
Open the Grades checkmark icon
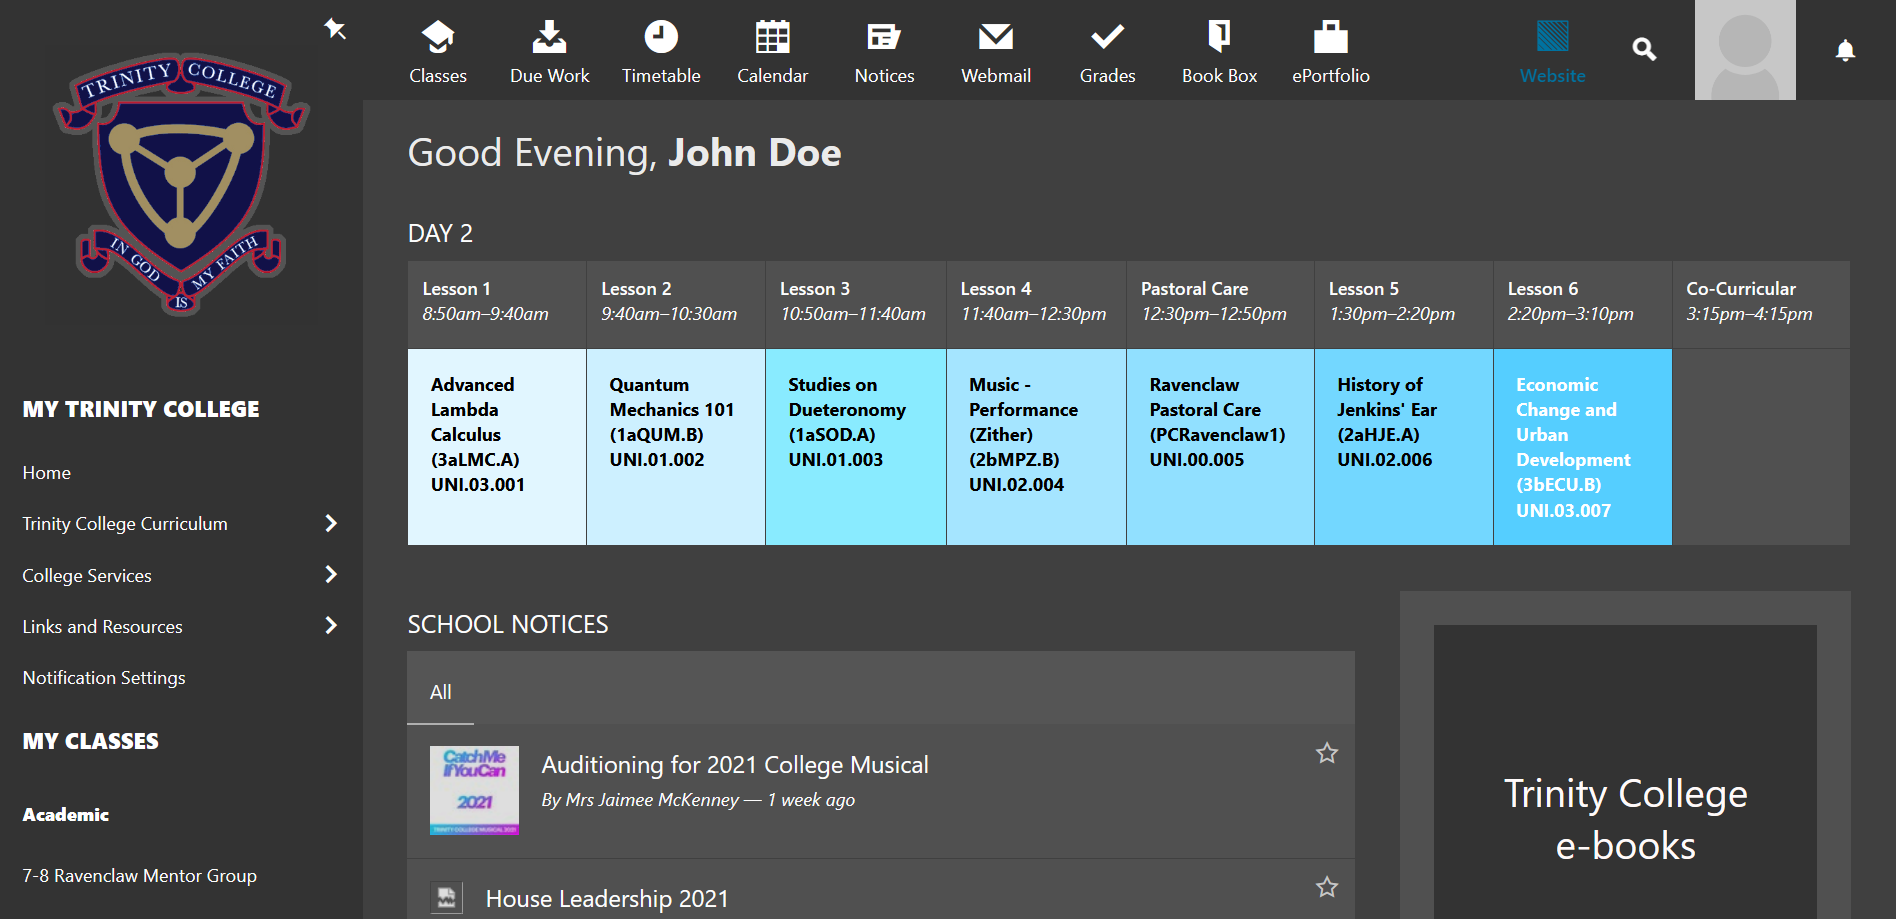tap(1107, 39)
